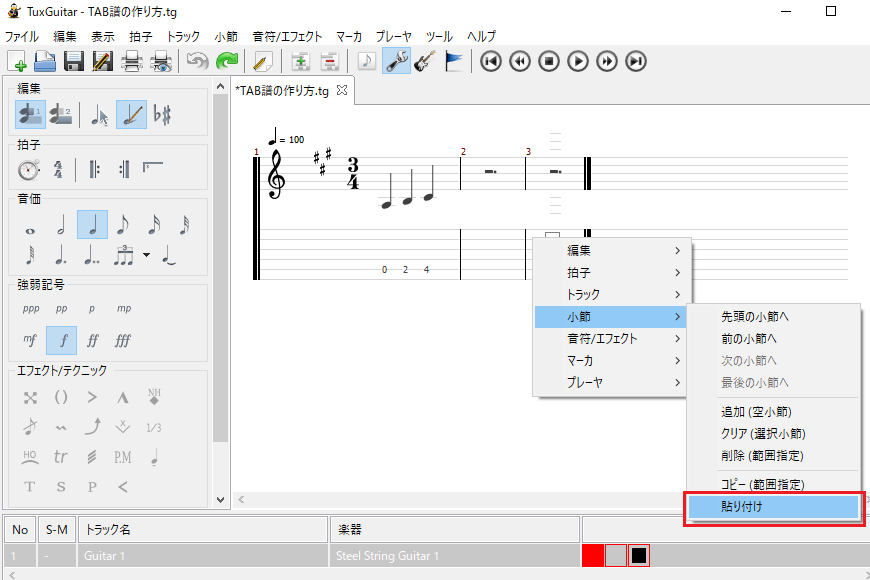
Task: Click the red track color swatch
Action: click(x=592, y=555)
